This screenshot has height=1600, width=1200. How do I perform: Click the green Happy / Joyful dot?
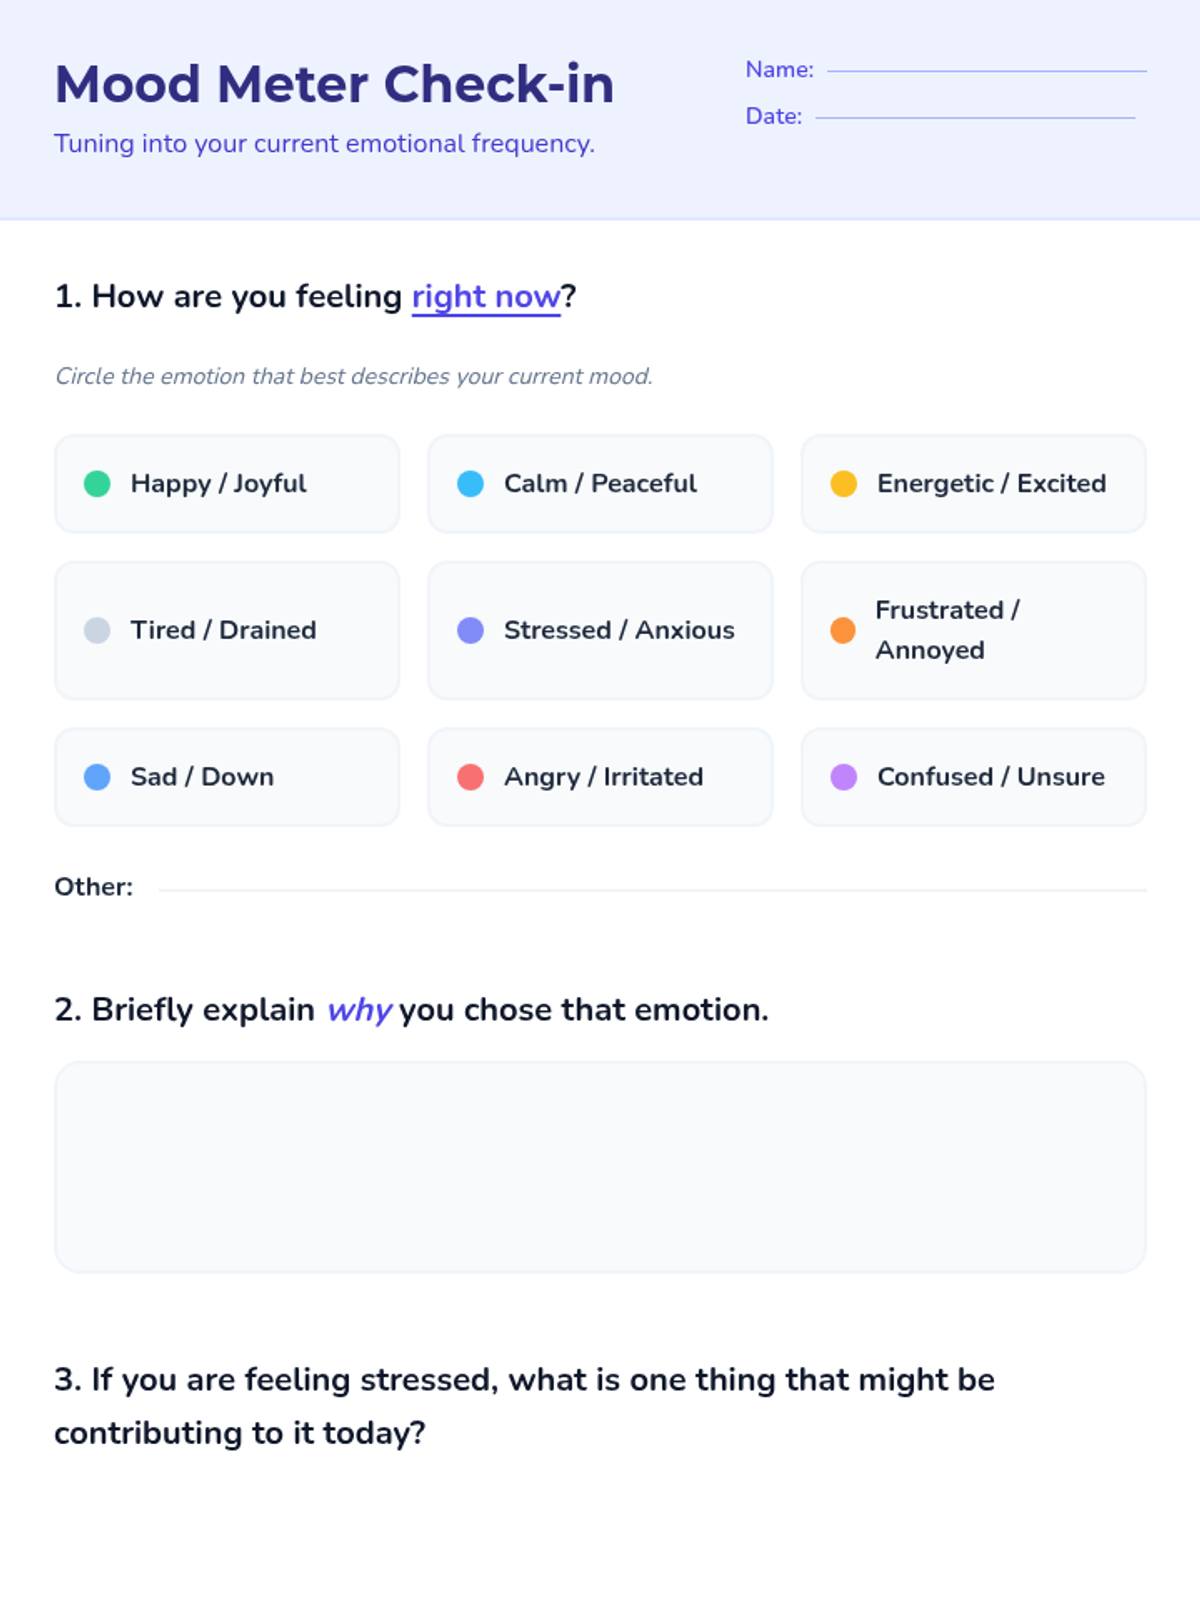tap(97, 484)
